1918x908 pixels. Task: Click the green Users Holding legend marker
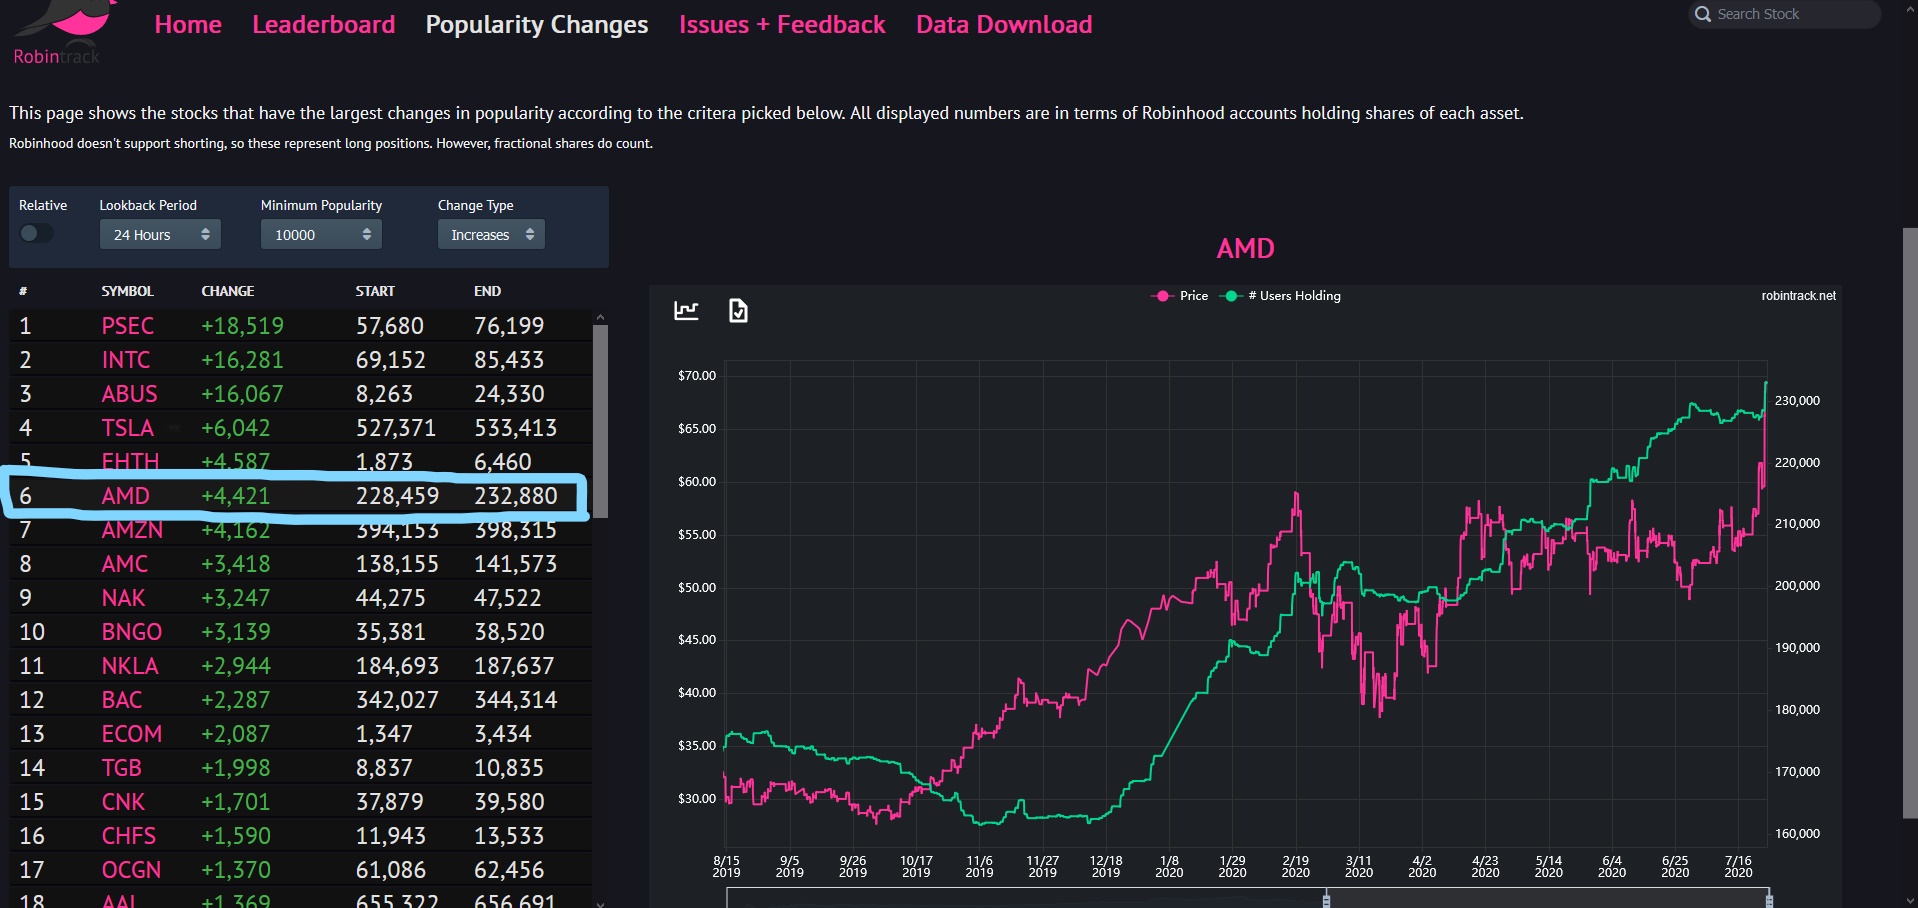pyautogui.click(x=1231, y=296)
